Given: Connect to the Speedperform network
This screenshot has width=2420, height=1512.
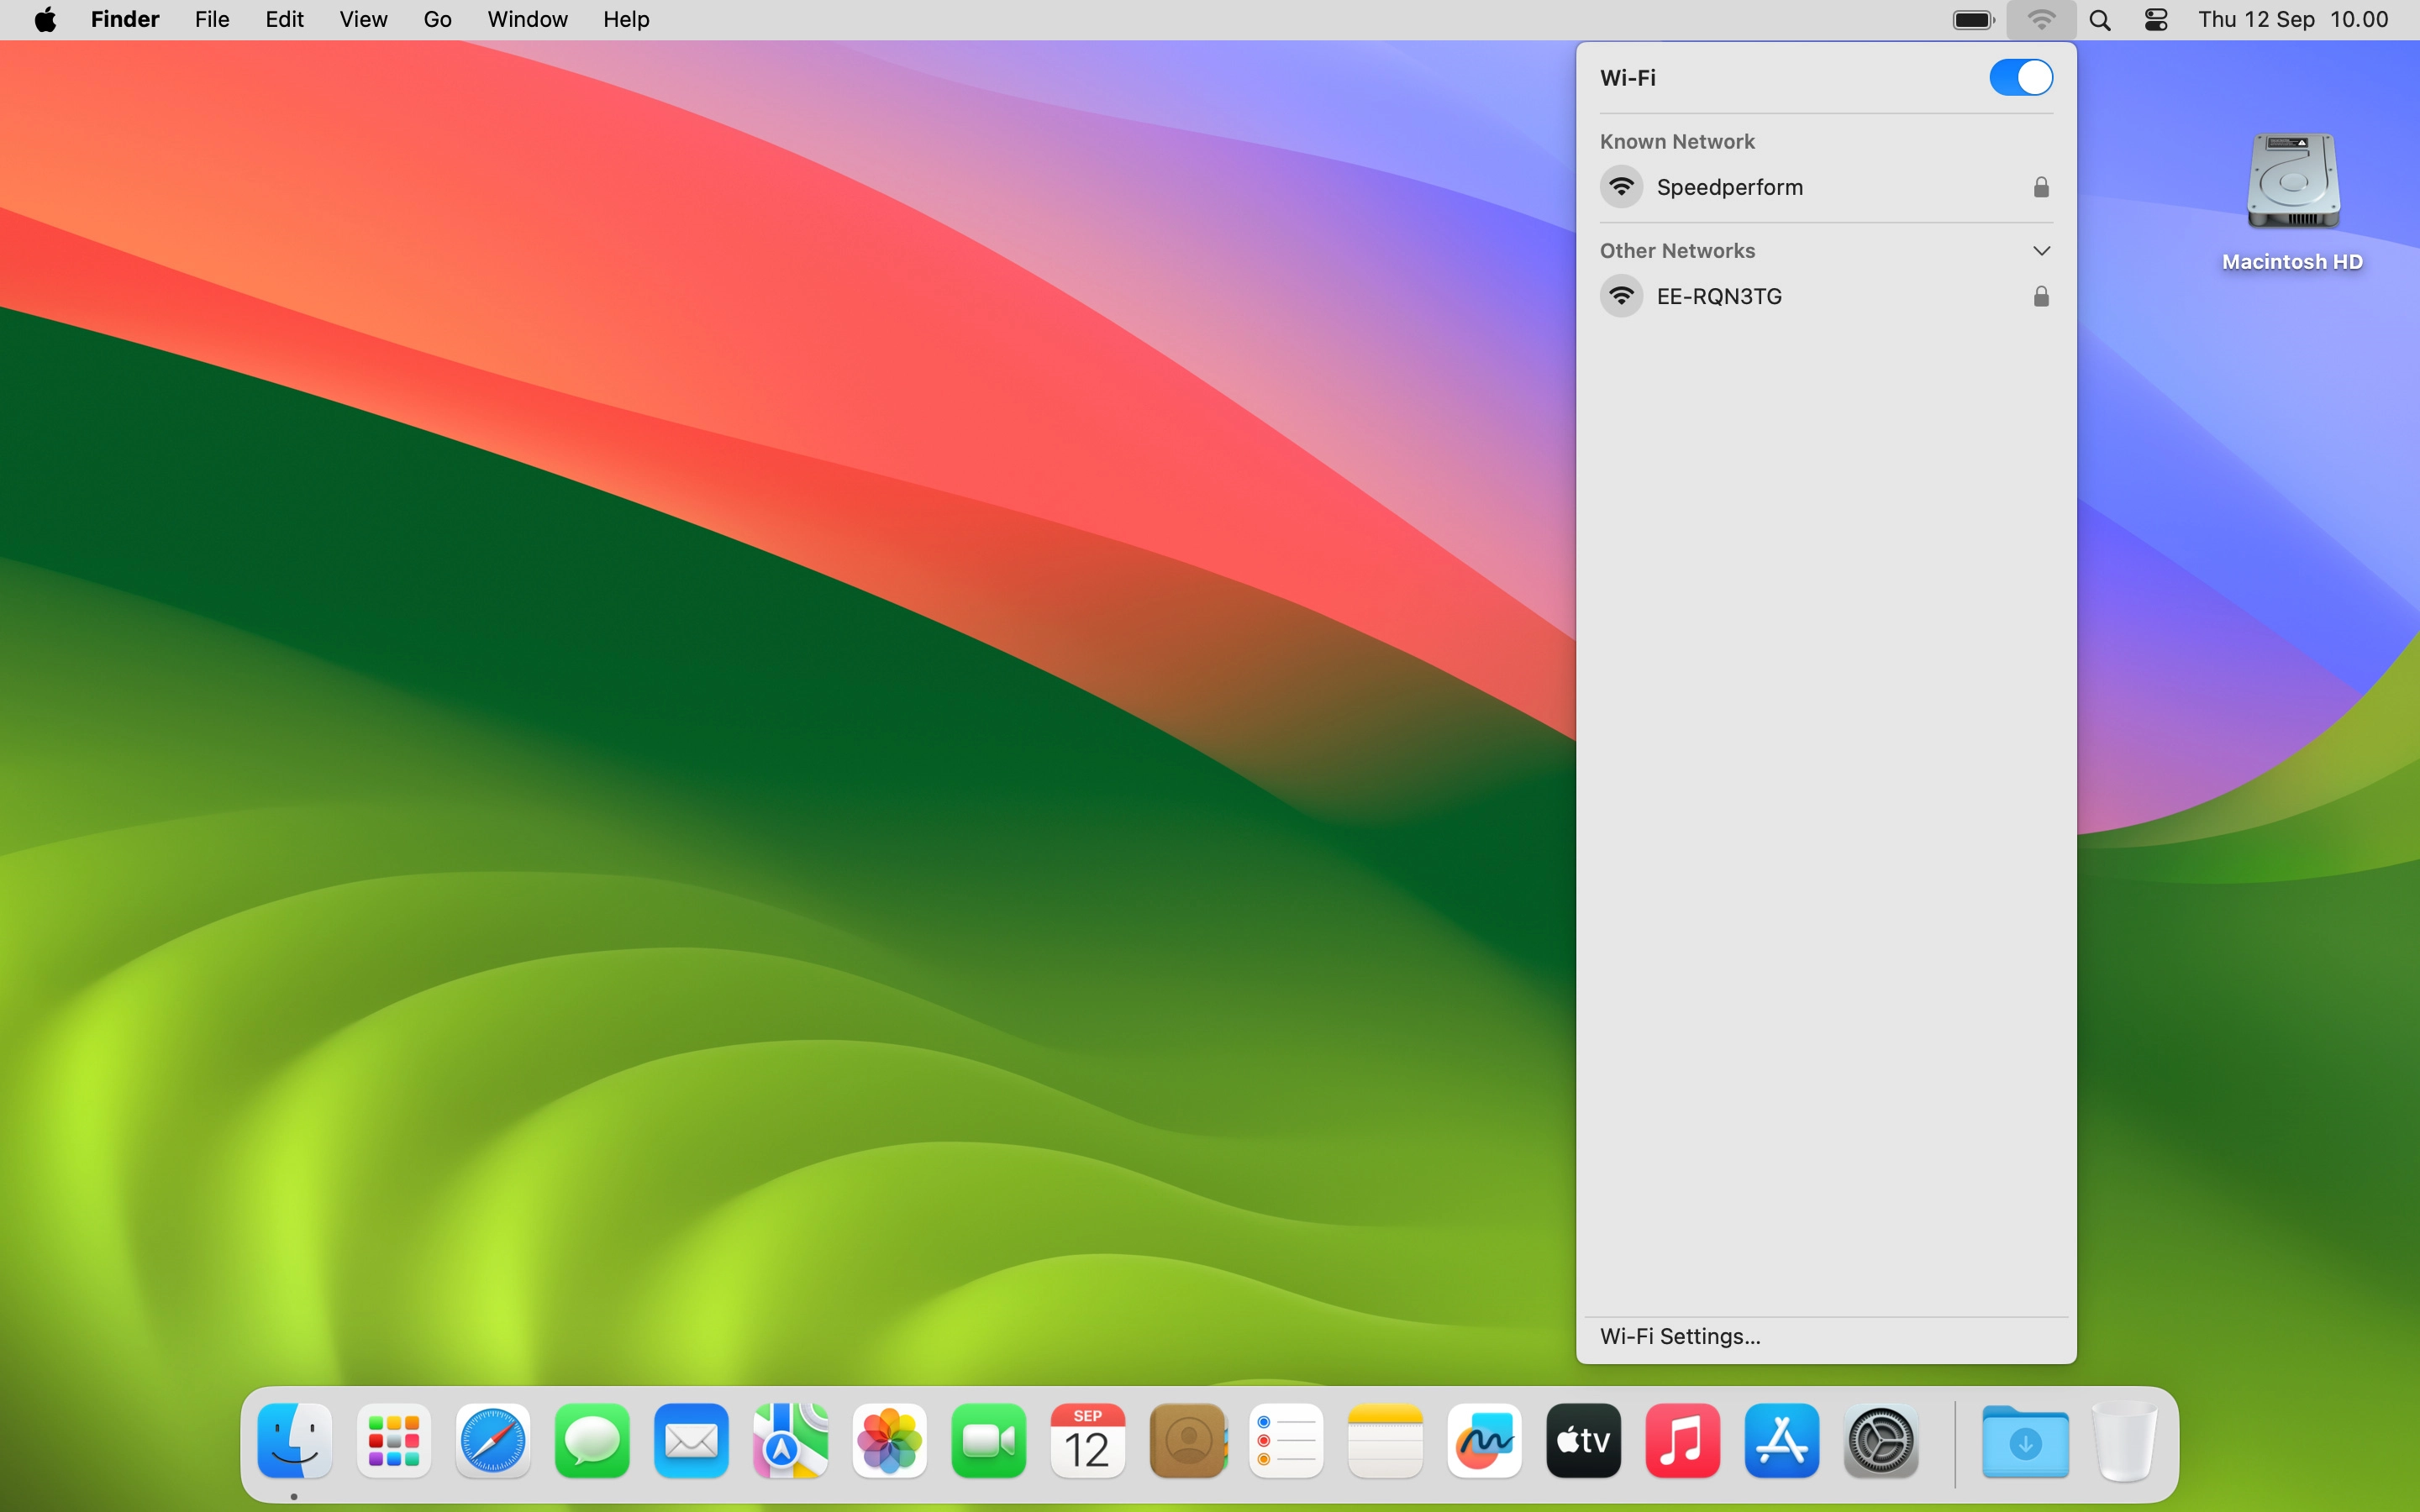Looking at the screenshot, I should [x=1729, y=187].
